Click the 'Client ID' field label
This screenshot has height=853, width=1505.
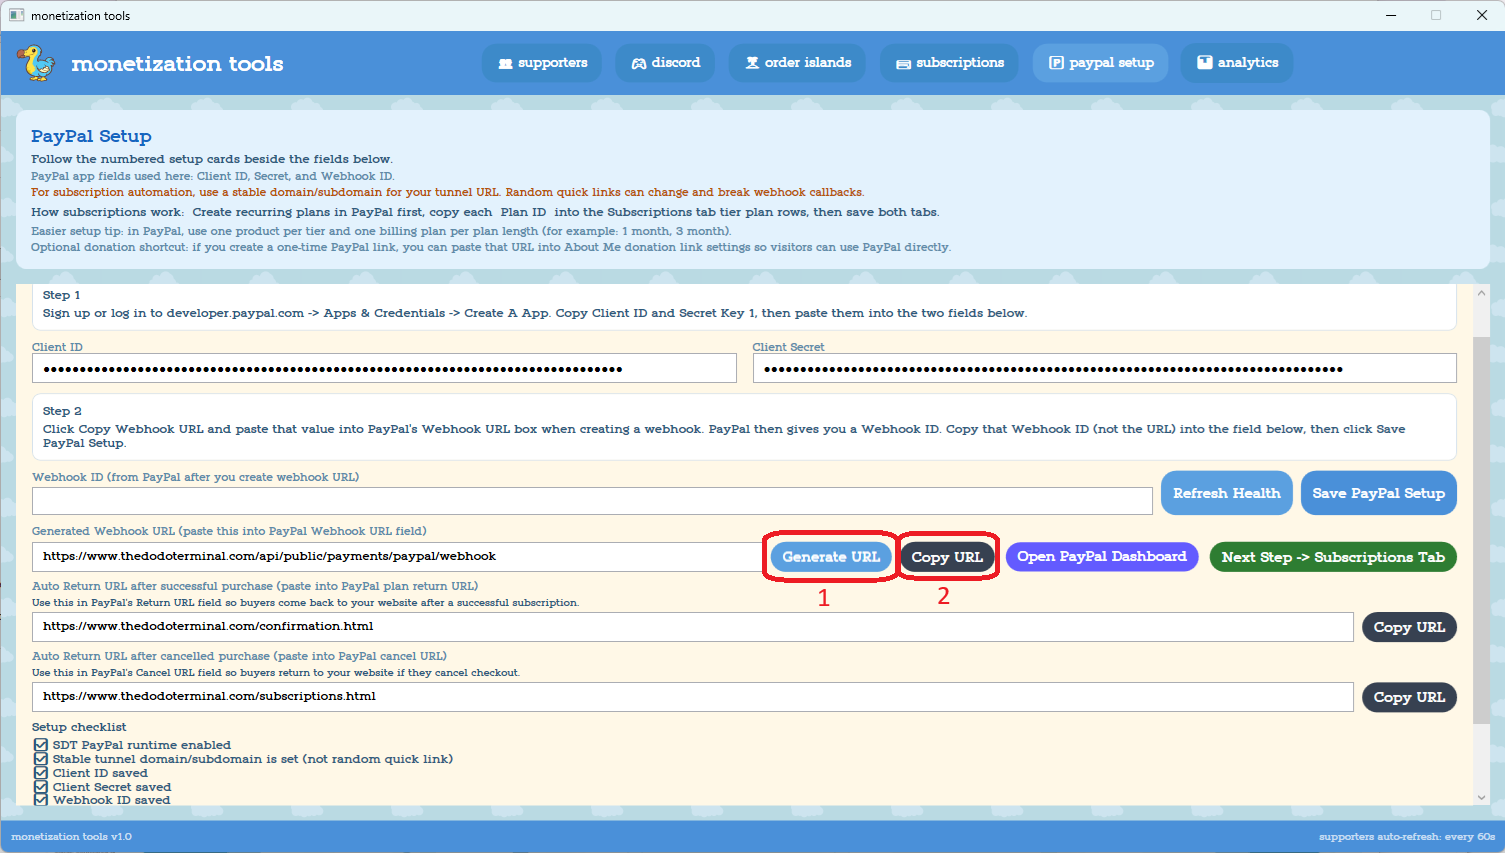pos(57,347)
